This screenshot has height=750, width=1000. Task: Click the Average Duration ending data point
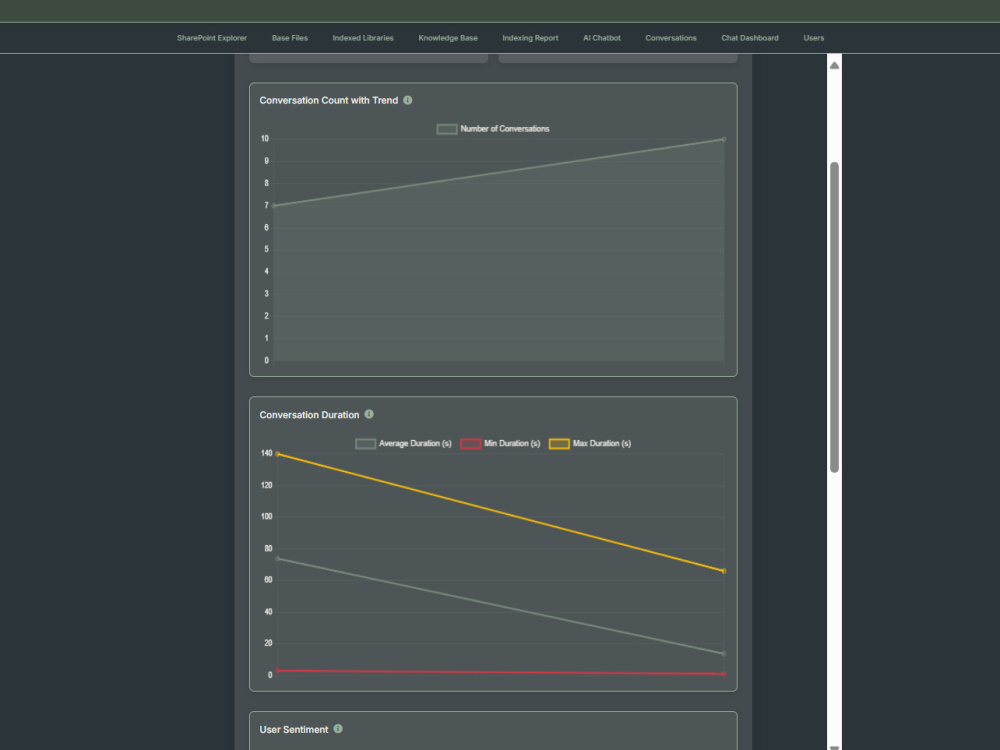click(723, 654)
